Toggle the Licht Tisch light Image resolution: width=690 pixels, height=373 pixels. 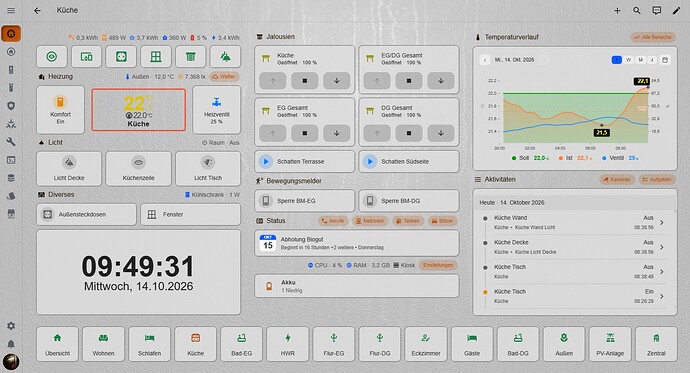coord(208,168)
